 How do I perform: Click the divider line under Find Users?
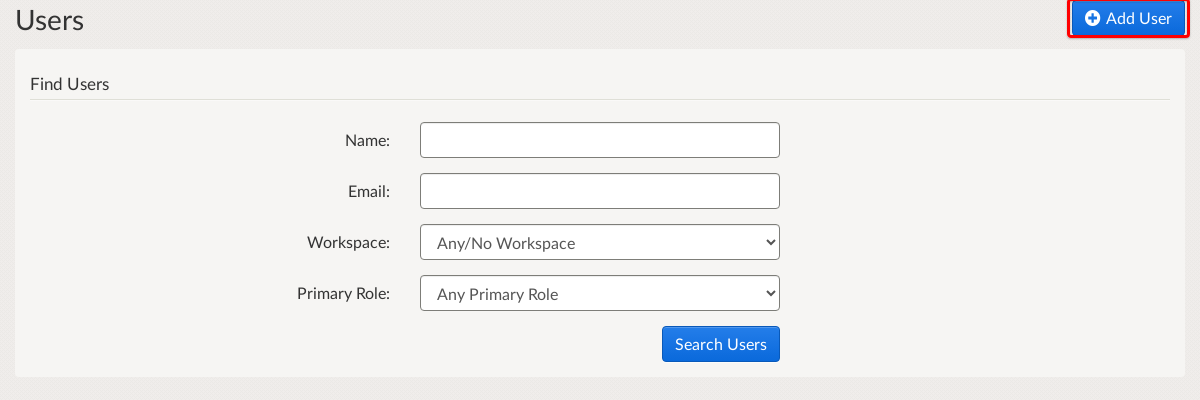[x=600, y=99]
